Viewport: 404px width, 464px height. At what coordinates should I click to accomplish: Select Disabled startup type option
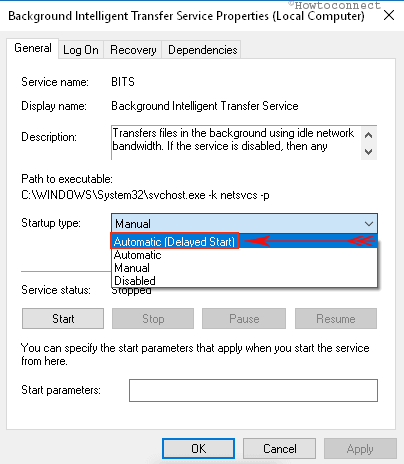click(244, 281)
